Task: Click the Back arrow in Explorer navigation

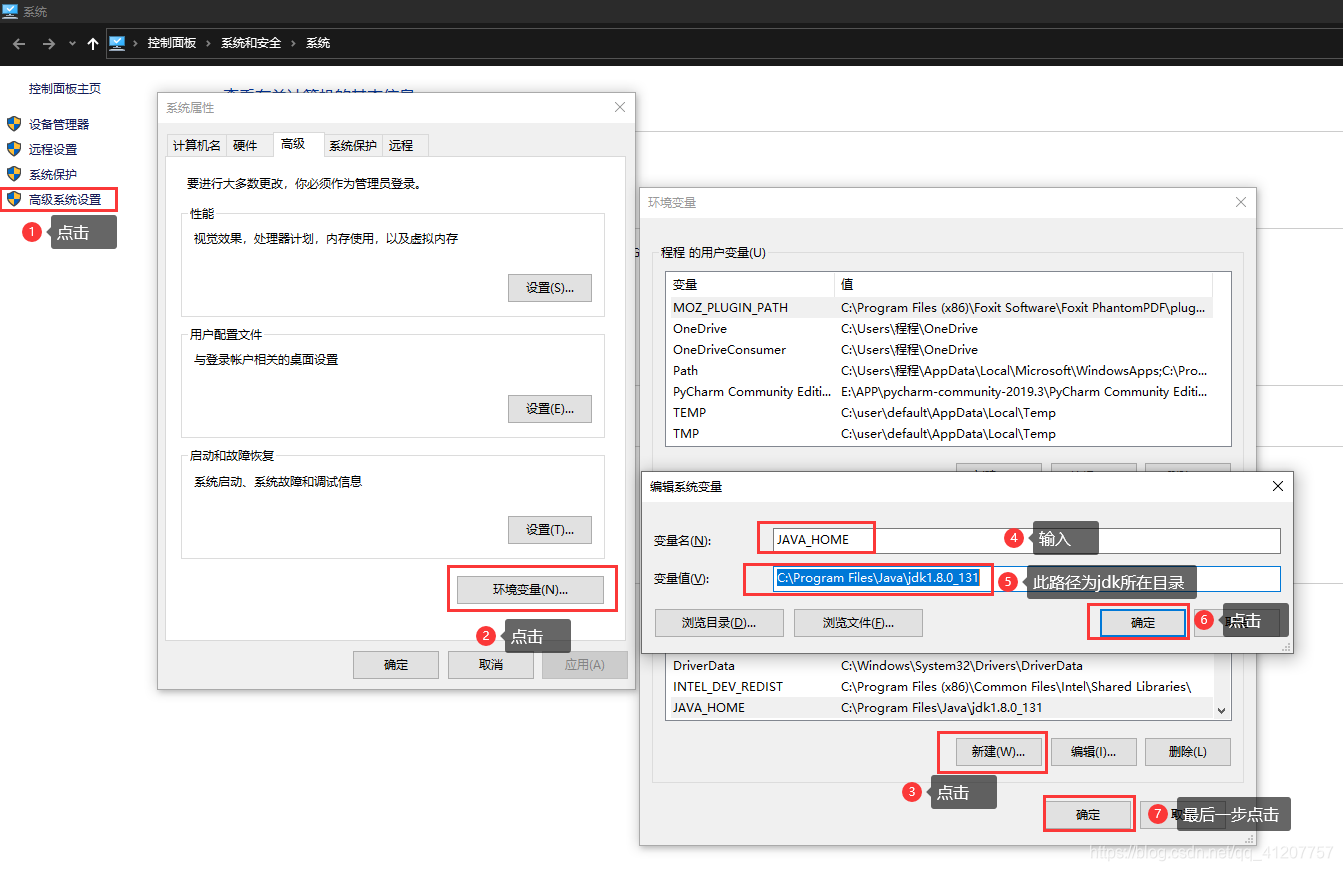Action: point(19,43)
